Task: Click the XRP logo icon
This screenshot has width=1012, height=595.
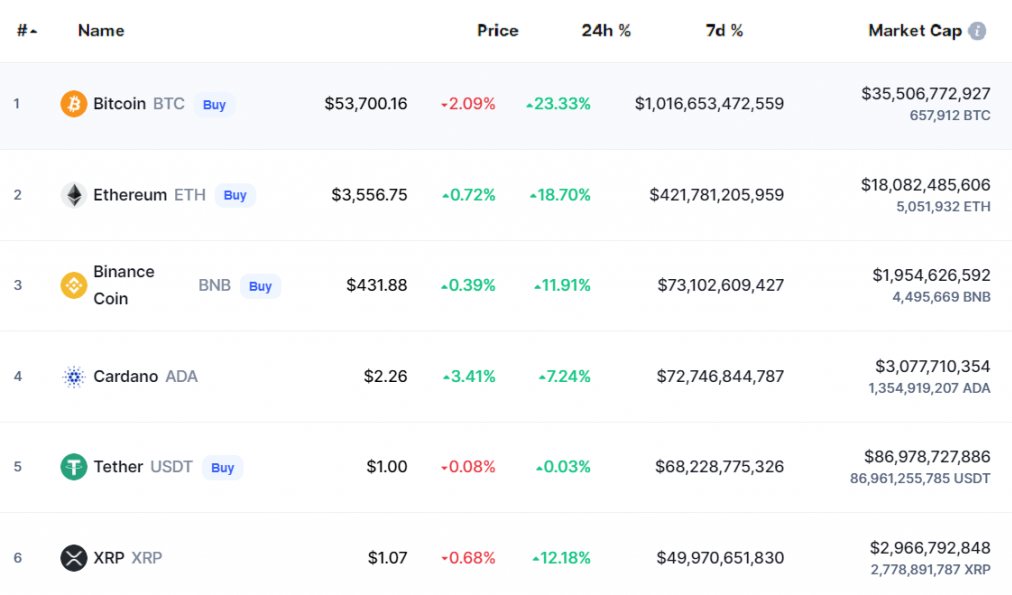Action: point(74,558)
